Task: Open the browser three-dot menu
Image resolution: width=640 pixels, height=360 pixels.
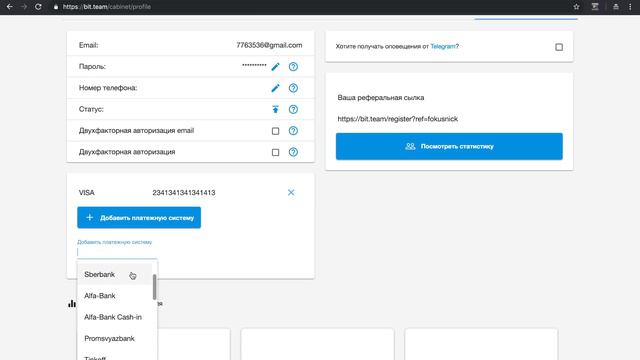Action: [x=630, y=7]
